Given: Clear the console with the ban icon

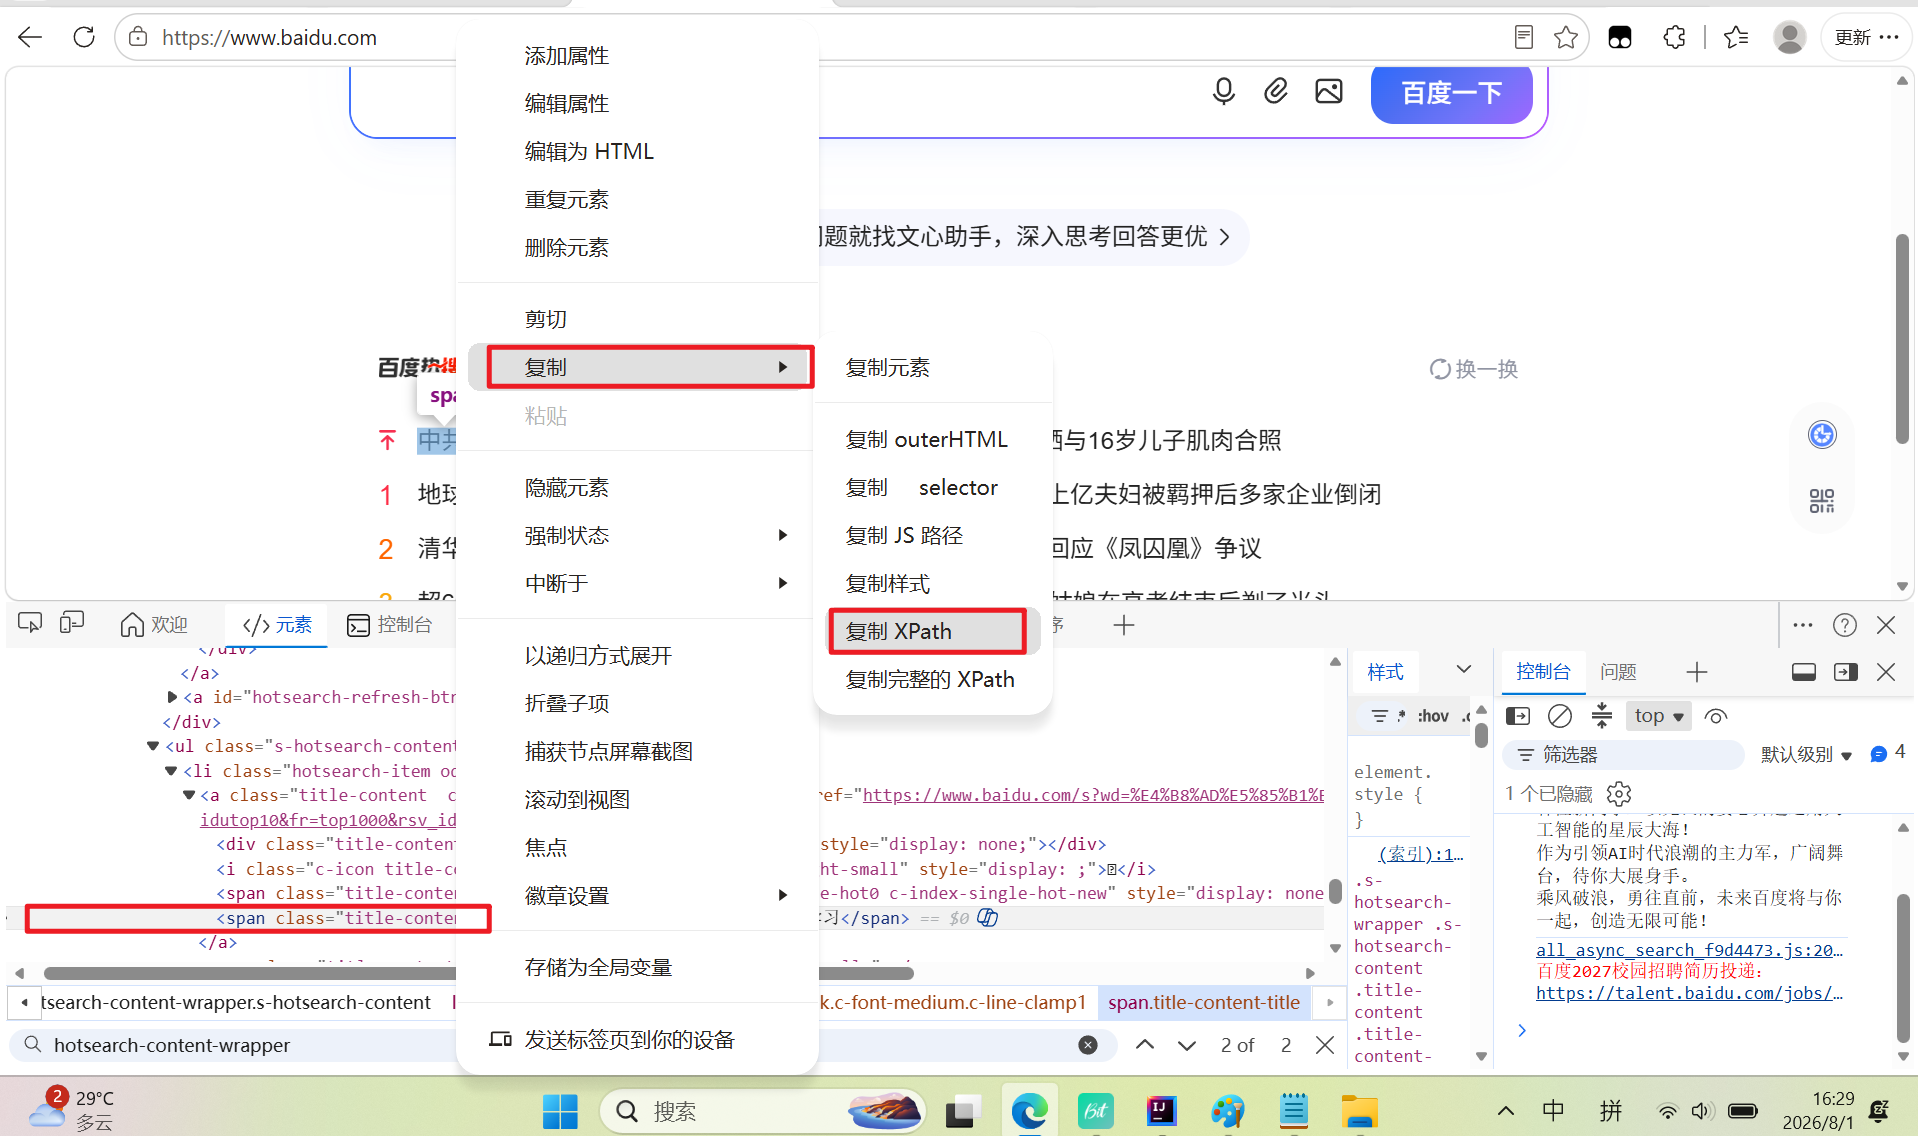Looking at the screenshot, I should pos(1559,716).
